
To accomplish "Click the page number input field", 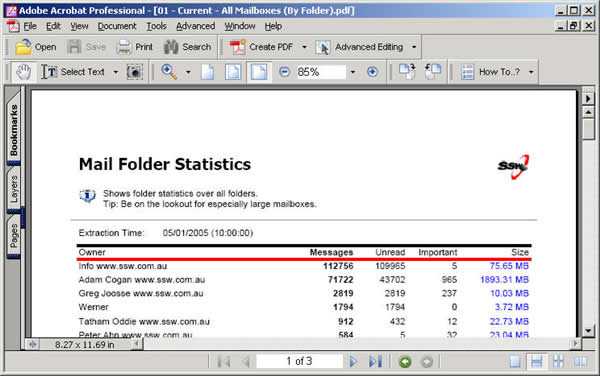I will [299, 361].
